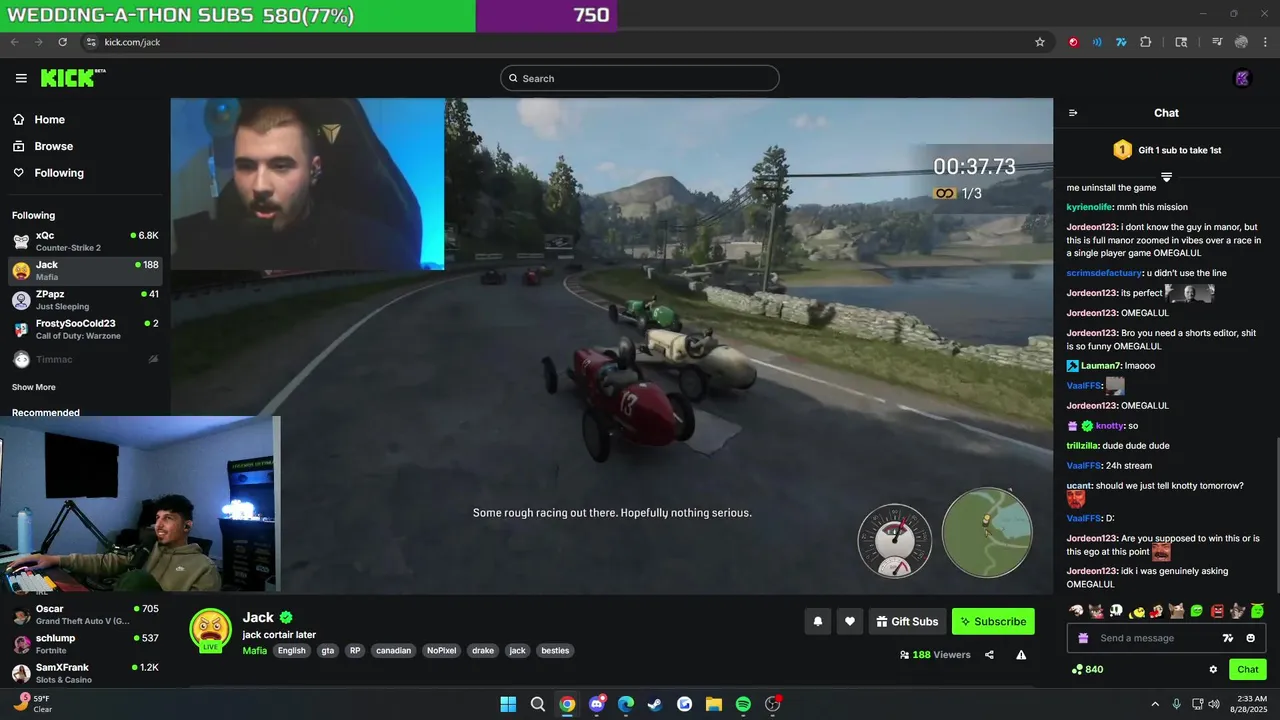Click the Mafia category link
The image size is (1280, 720).
[254, 650]
